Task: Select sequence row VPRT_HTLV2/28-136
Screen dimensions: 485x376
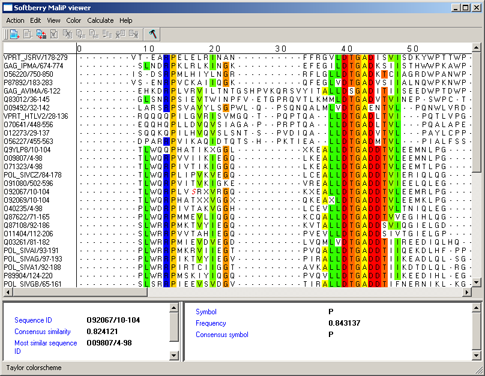Action: tap(36, 116)
